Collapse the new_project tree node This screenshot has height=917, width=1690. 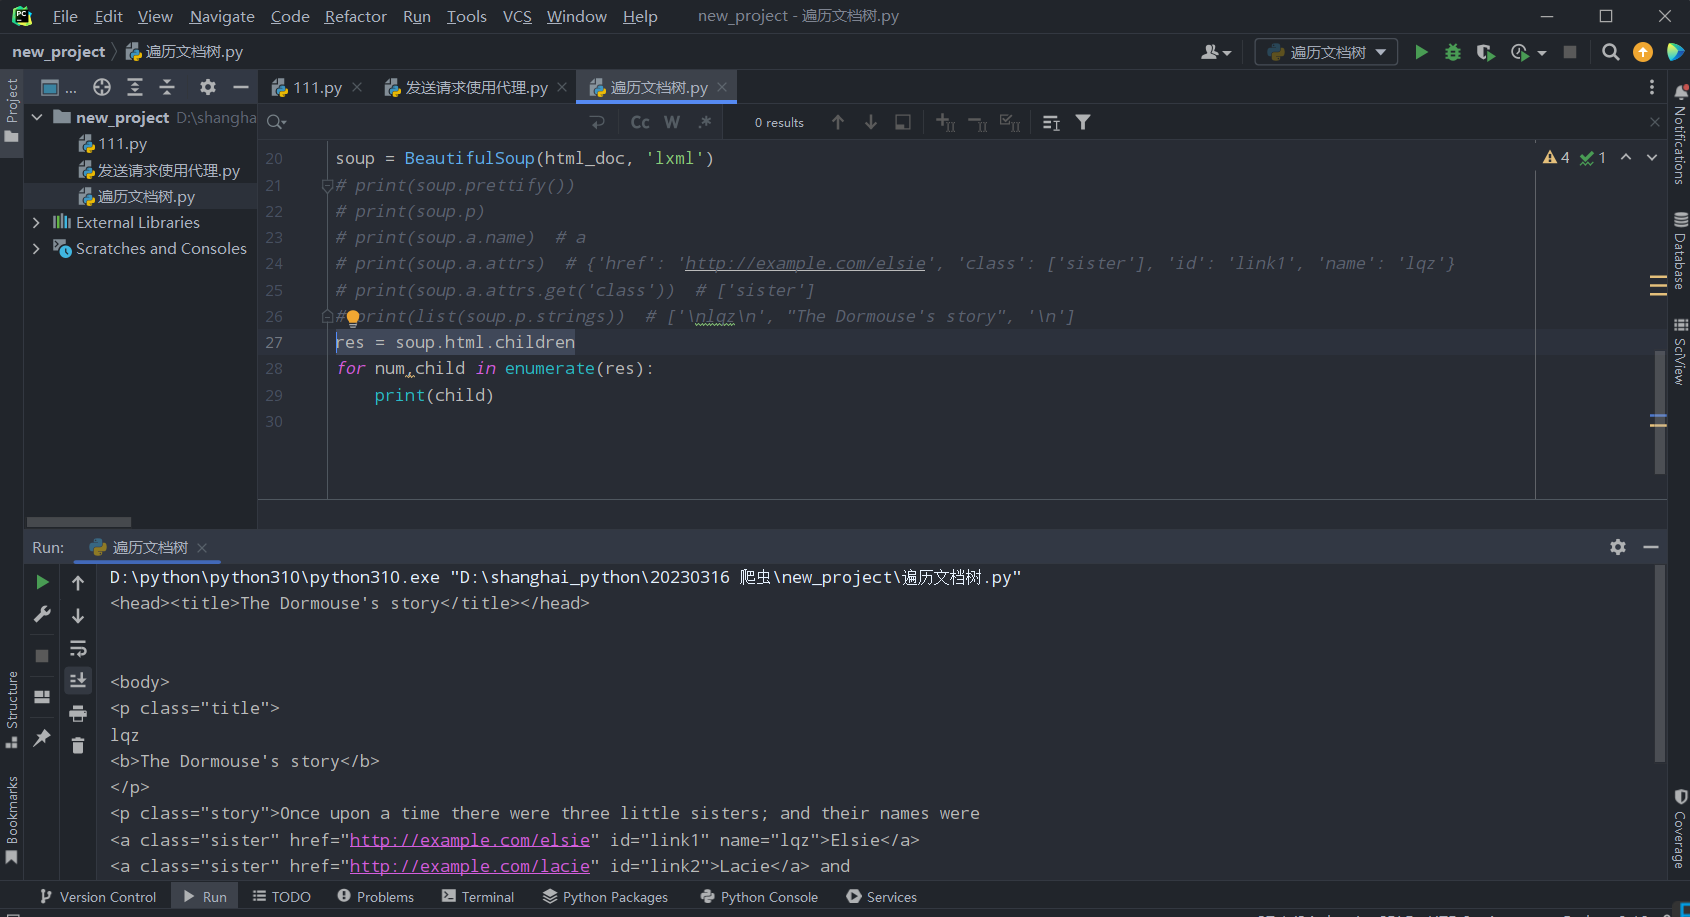[37, 117]
